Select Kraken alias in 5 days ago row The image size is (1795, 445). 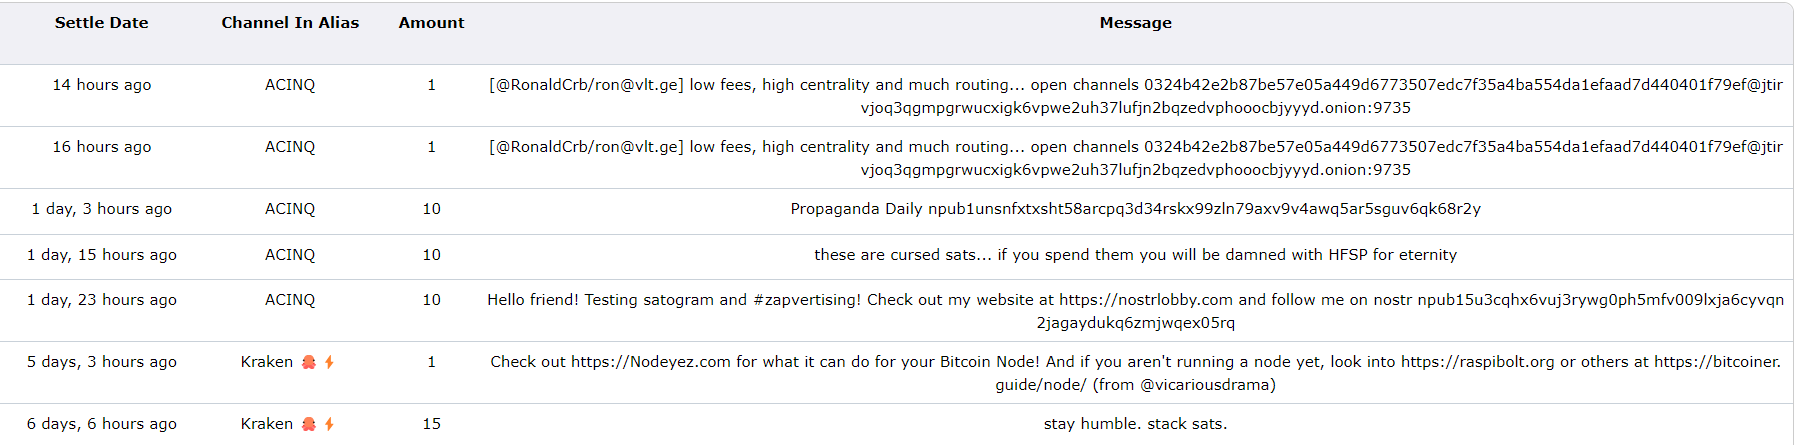point(267,362)
